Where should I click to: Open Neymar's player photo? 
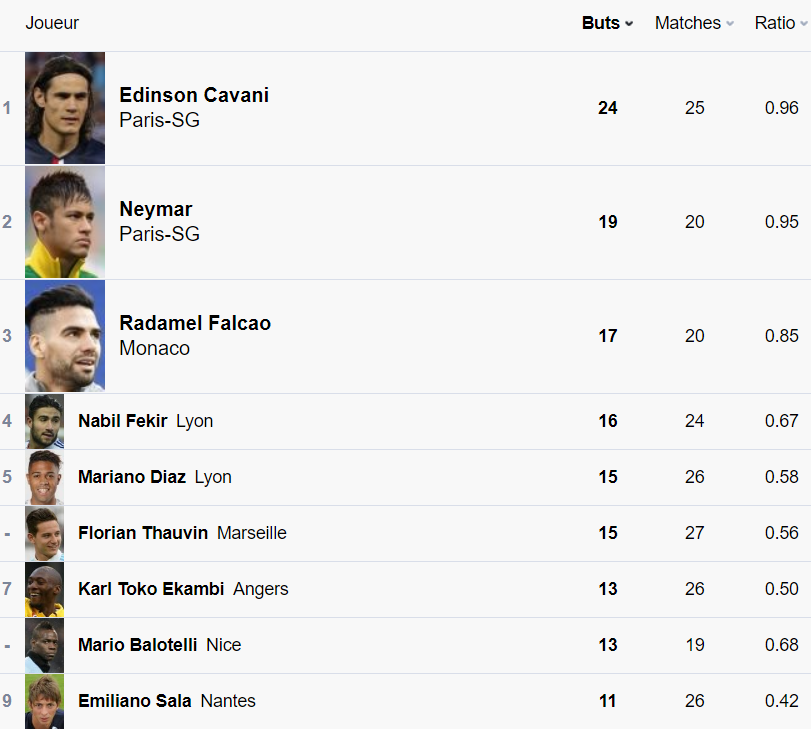pos(65,222)
